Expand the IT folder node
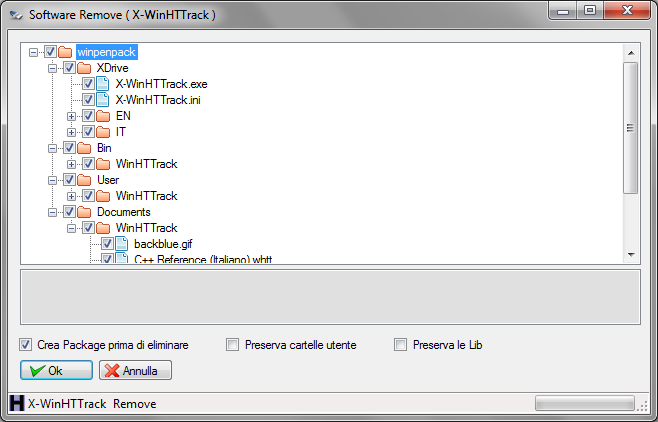 coord(71,132)
